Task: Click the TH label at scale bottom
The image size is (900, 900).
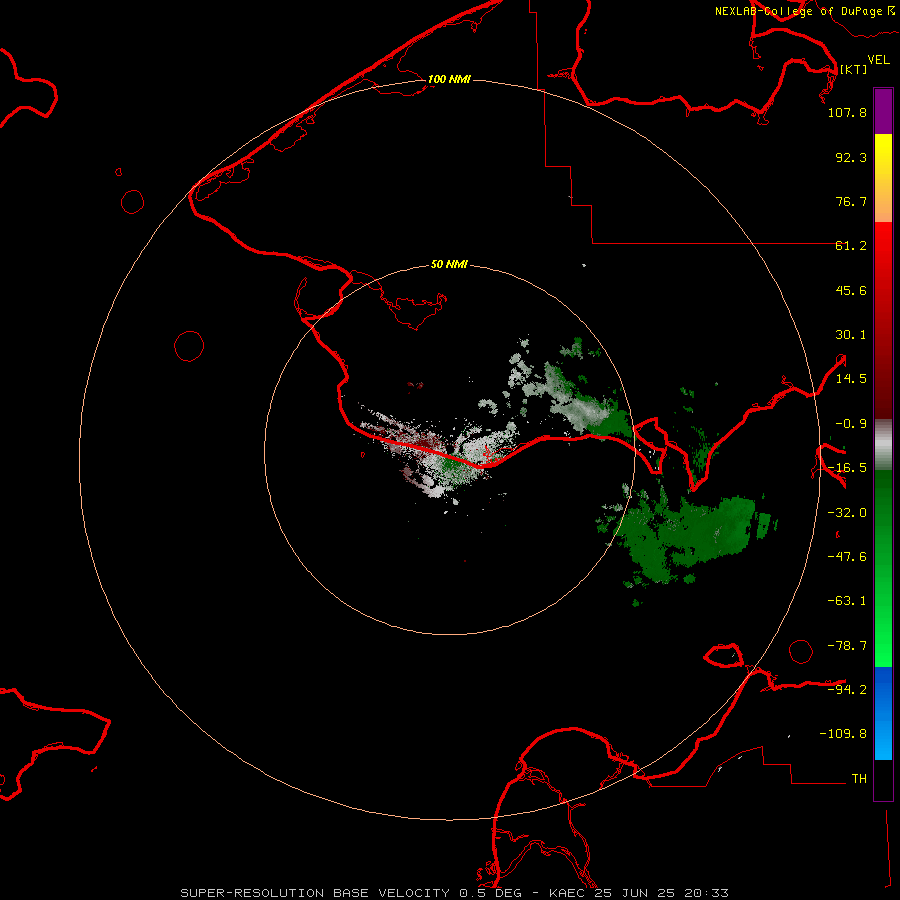Action: [x=859, y=779]
